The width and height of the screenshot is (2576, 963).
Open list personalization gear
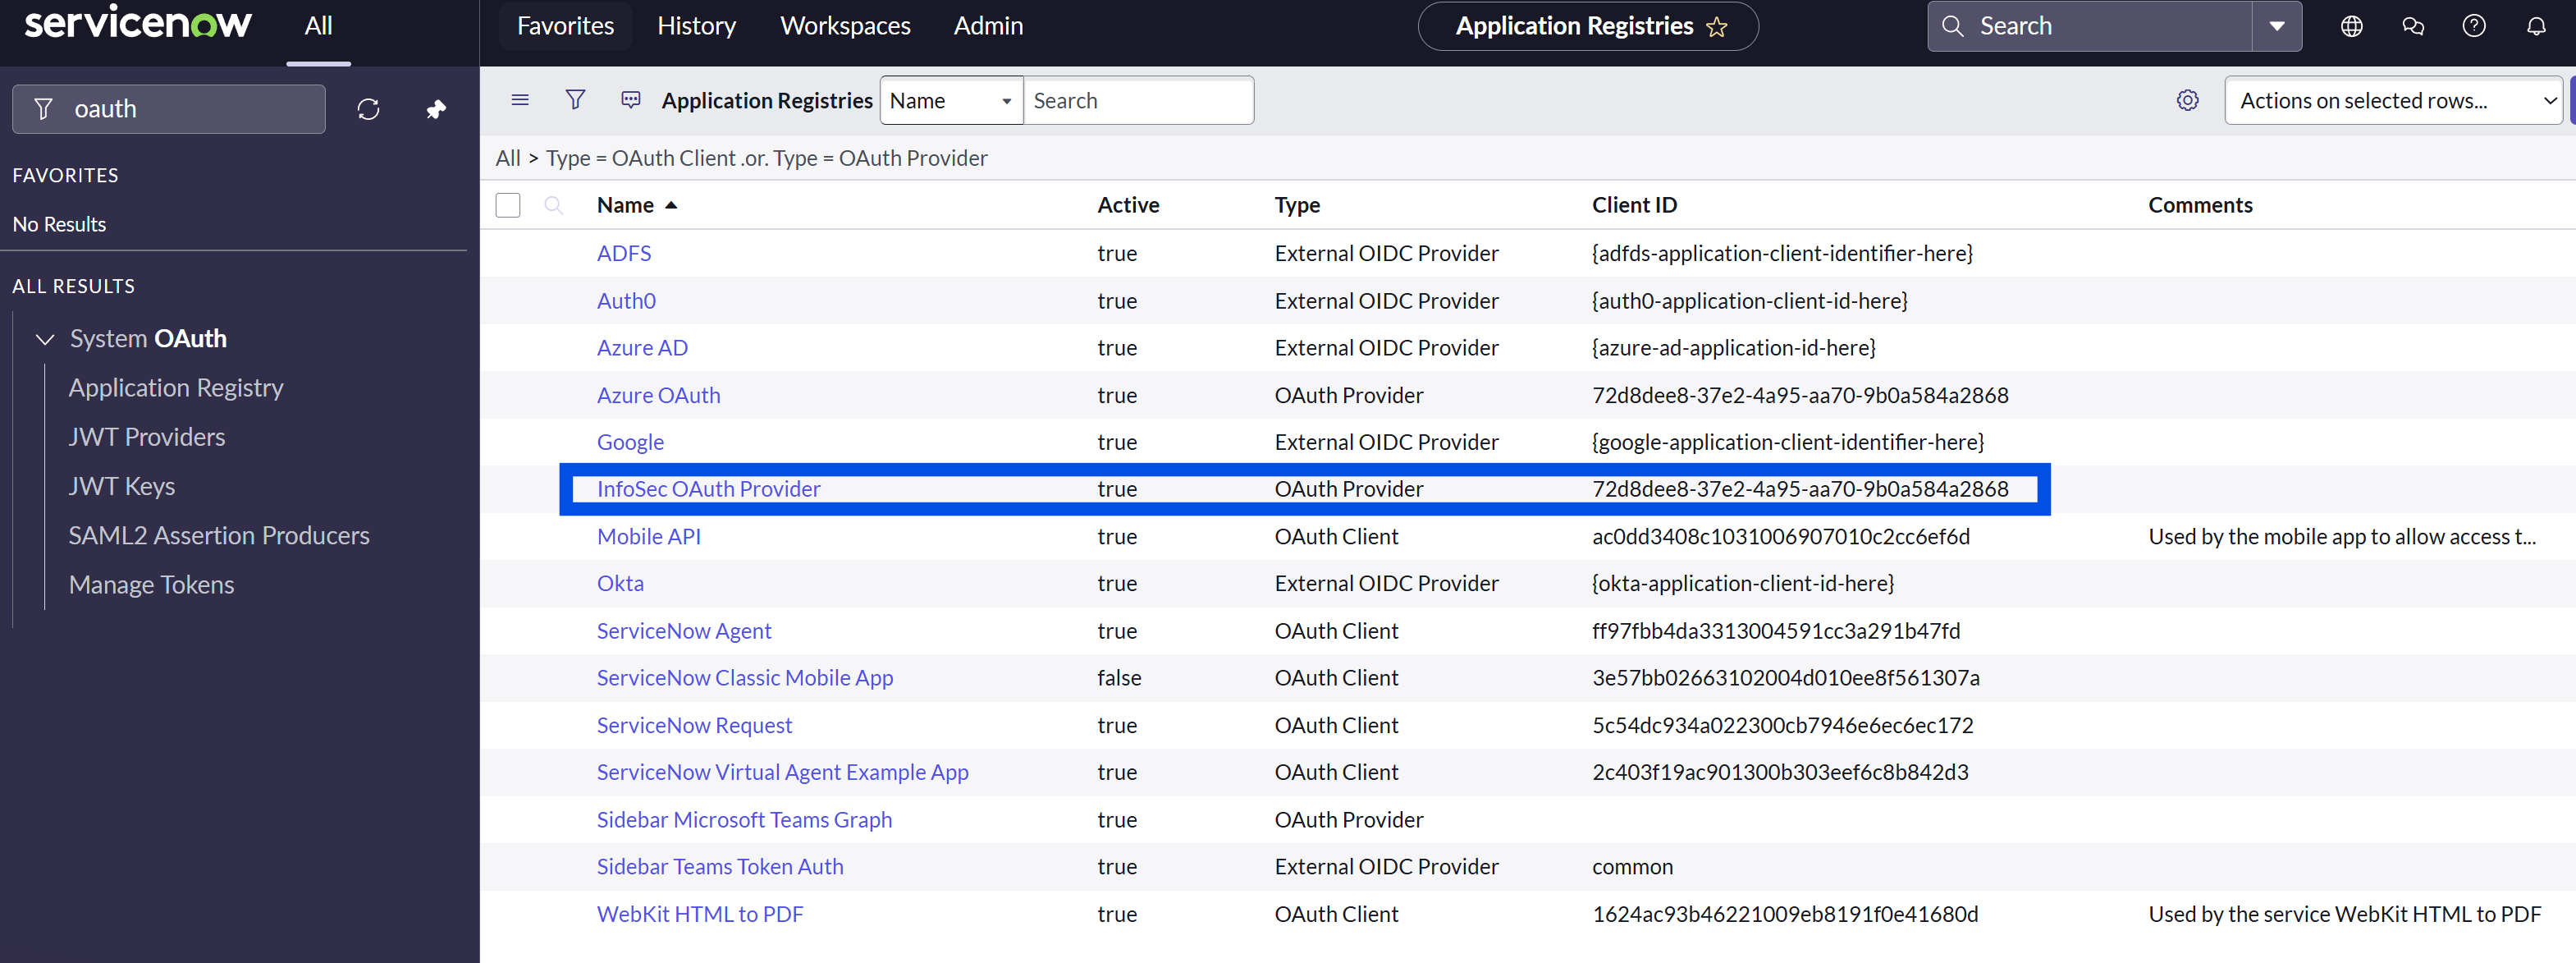pyautogui.click(x=2188, y=100)
